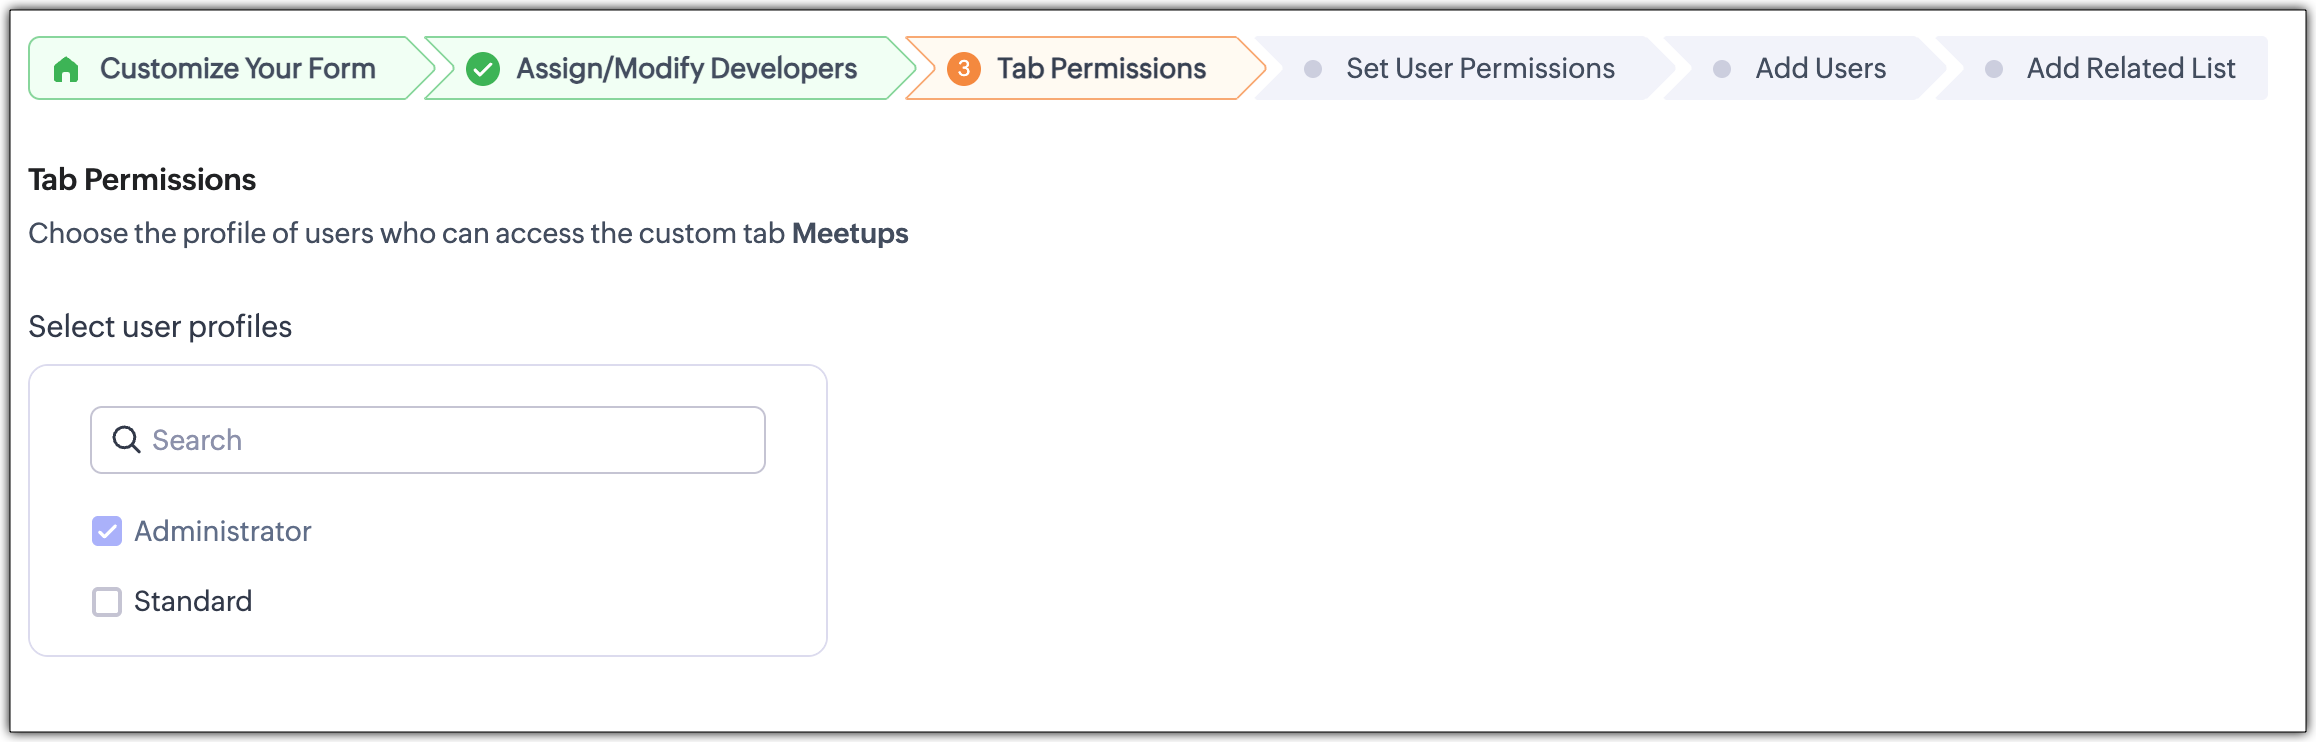
Task: Switch to the Add Users step
Action: tap(1820, 69)
